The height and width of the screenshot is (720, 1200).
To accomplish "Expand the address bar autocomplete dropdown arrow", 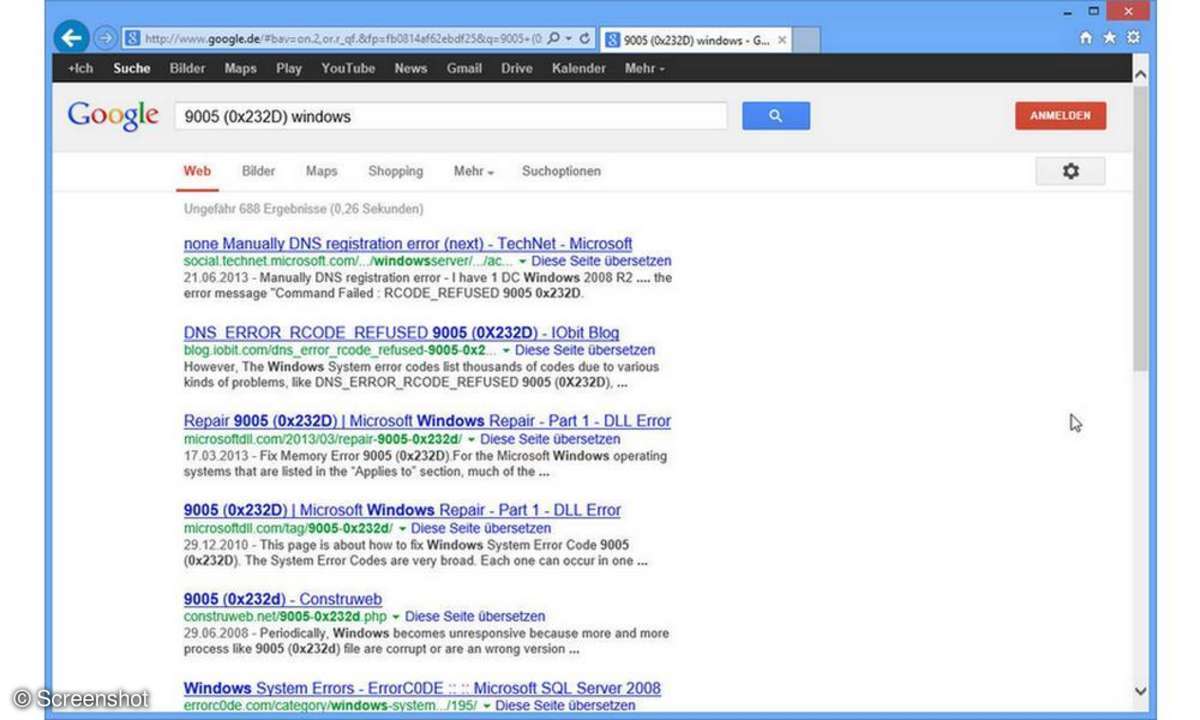I will point(568,38).
